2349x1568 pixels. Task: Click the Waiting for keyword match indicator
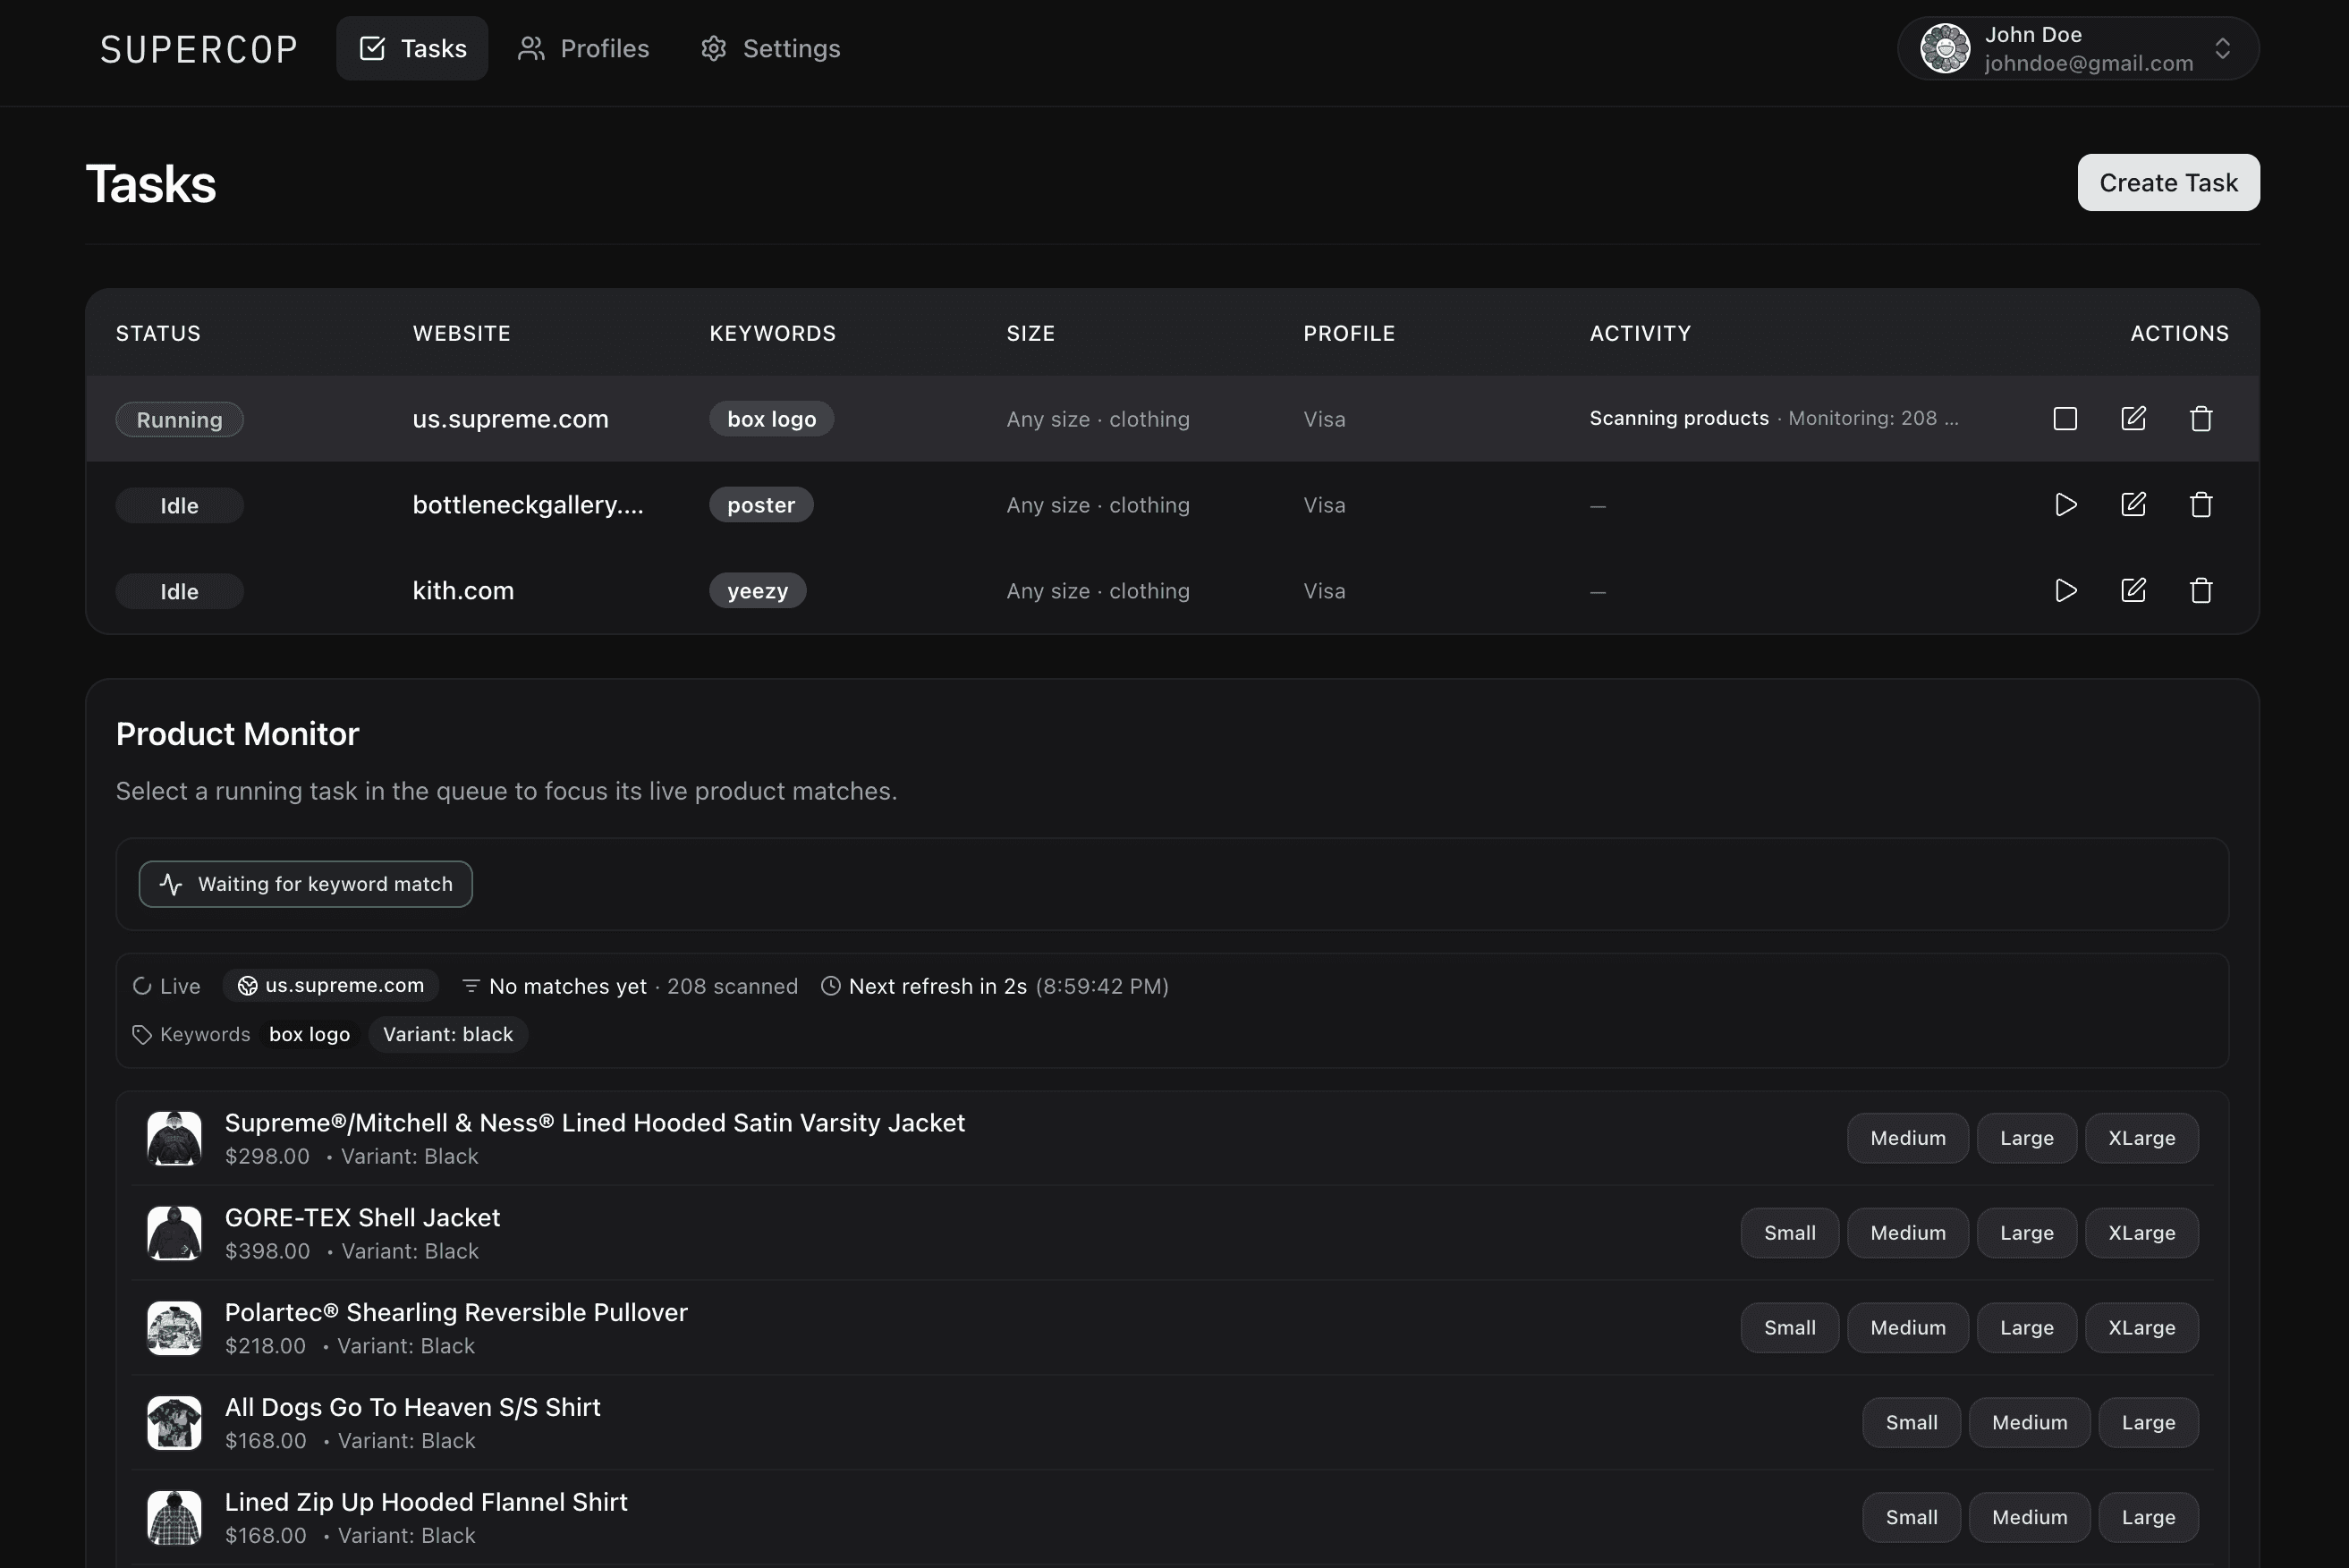[x=305, y=884]
